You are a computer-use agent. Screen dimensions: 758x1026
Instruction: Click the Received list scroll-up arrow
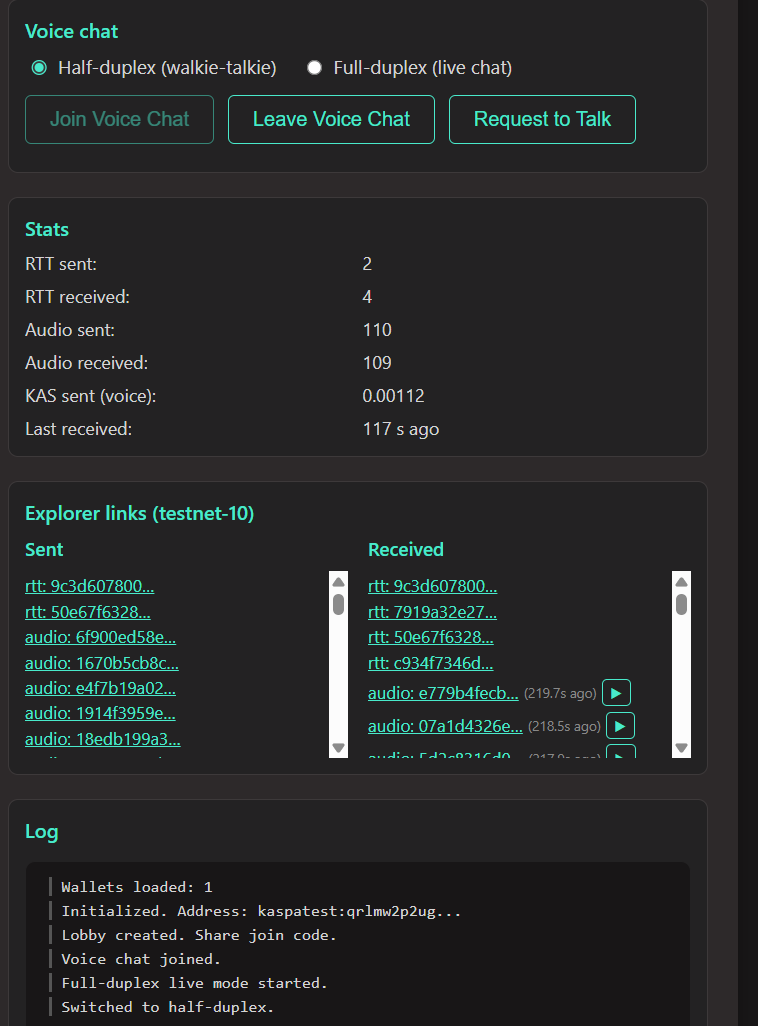coord(681,582)
